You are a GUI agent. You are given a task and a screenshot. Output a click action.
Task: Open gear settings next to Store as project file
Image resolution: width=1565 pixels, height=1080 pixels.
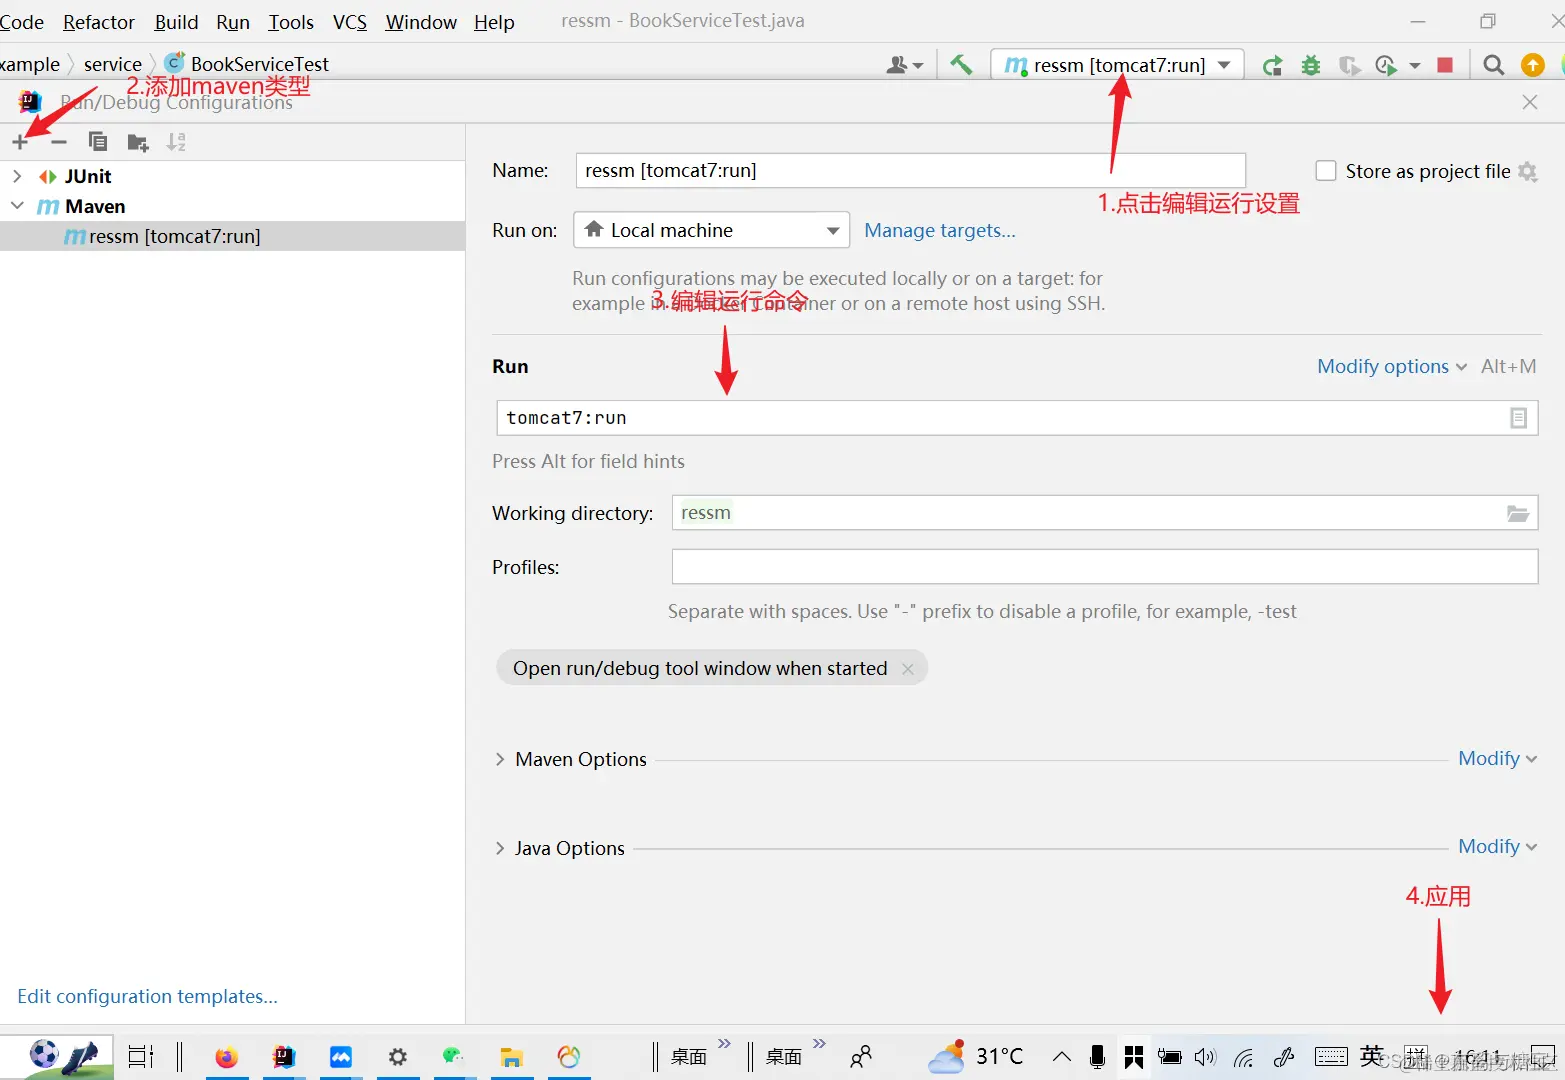(1527, 171)
